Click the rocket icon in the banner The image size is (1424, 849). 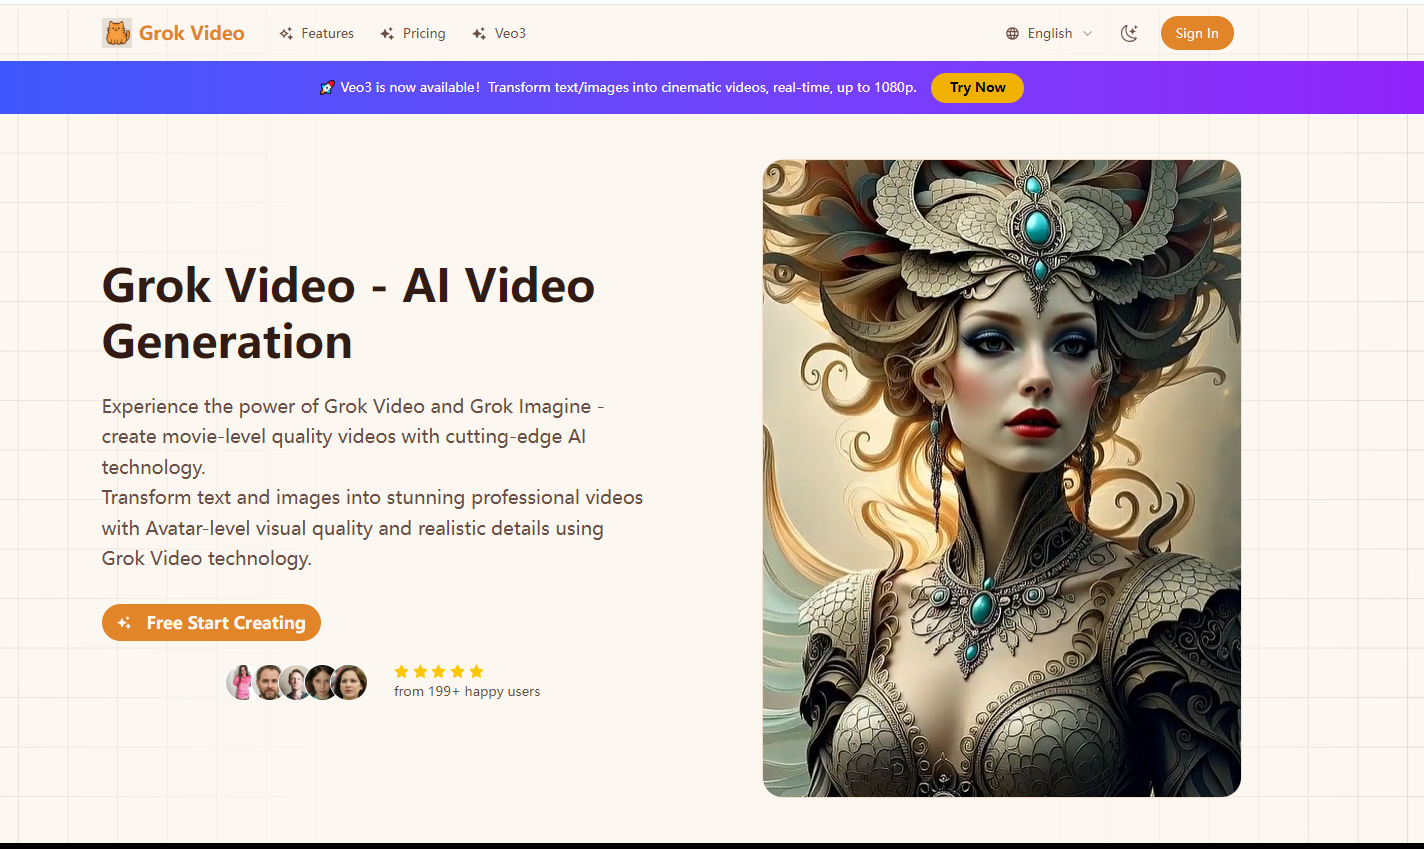click(x=327, y=88)
